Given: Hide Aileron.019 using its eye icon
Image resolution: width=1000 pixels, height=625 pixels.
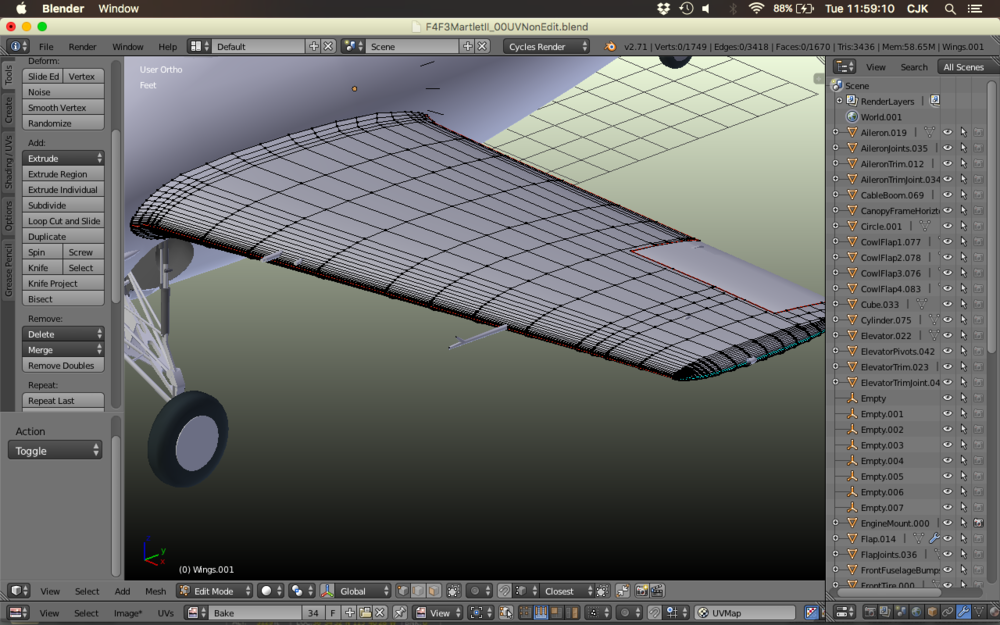Looking at the screenshot, I should [947, 133].
